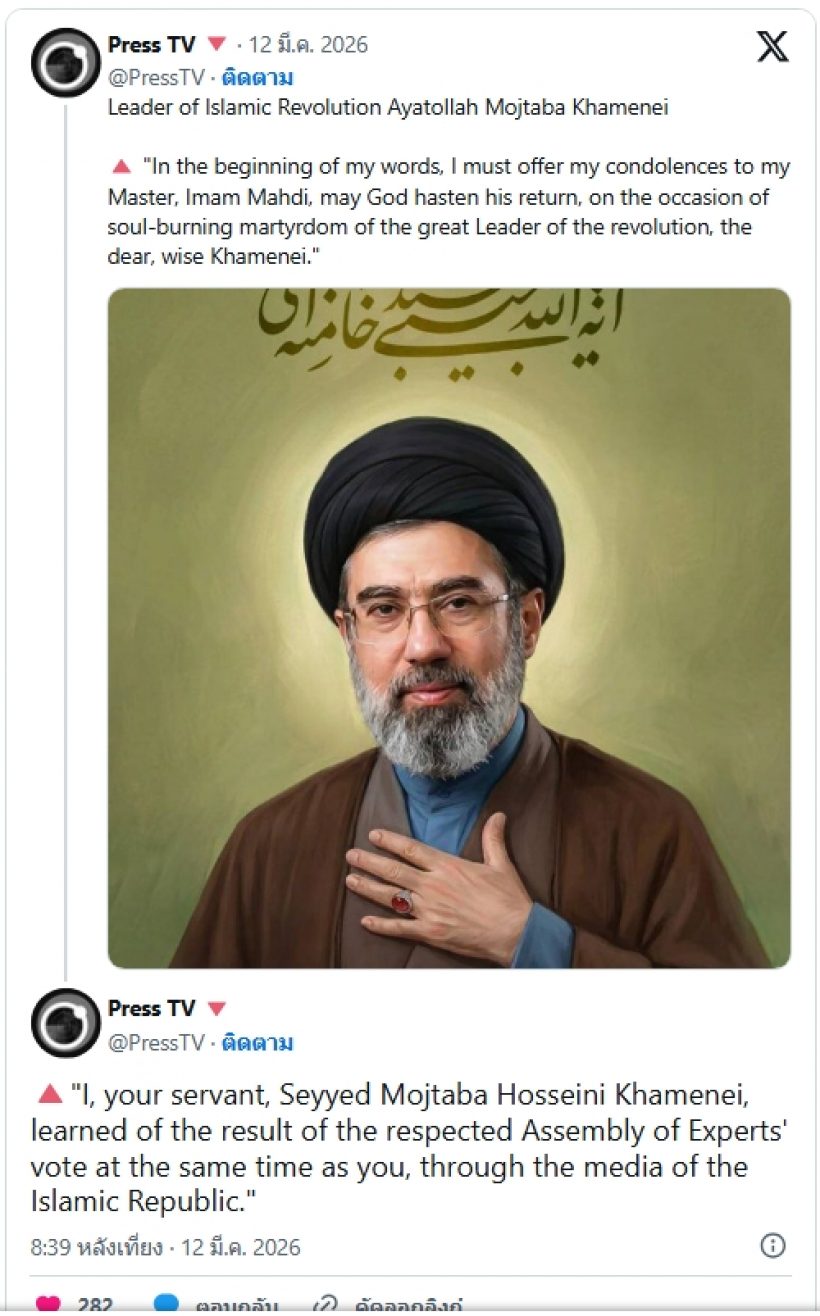Click the red triangle badge after the top Press TV name
The height and width of the screenshot is (1316, 820).
[x=216, y=45]
